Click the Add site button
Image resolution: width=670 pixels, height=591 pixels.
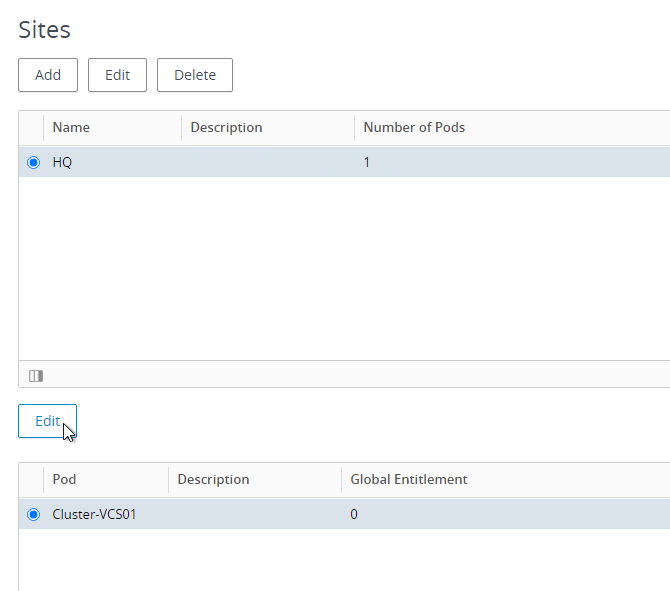tap(48, 75)
